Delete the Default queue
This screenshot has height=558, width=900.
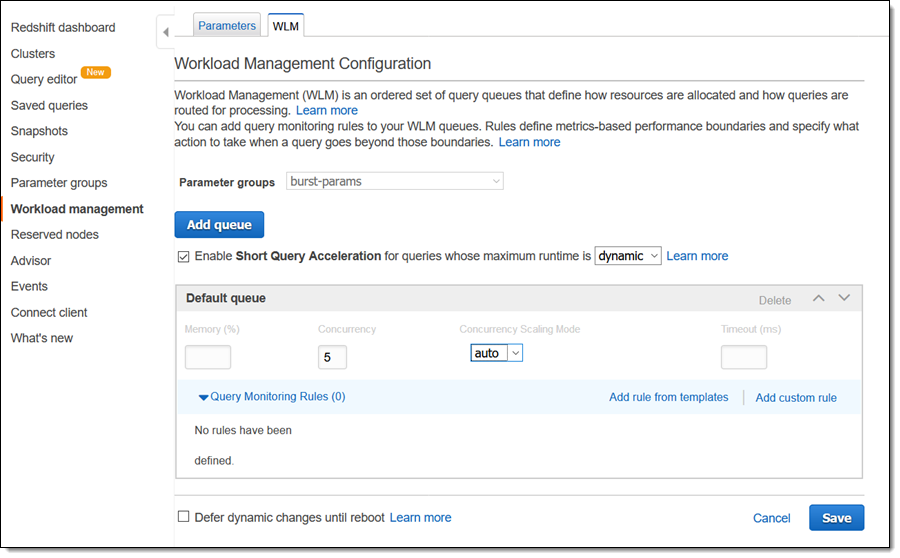(x=774, y=300)
